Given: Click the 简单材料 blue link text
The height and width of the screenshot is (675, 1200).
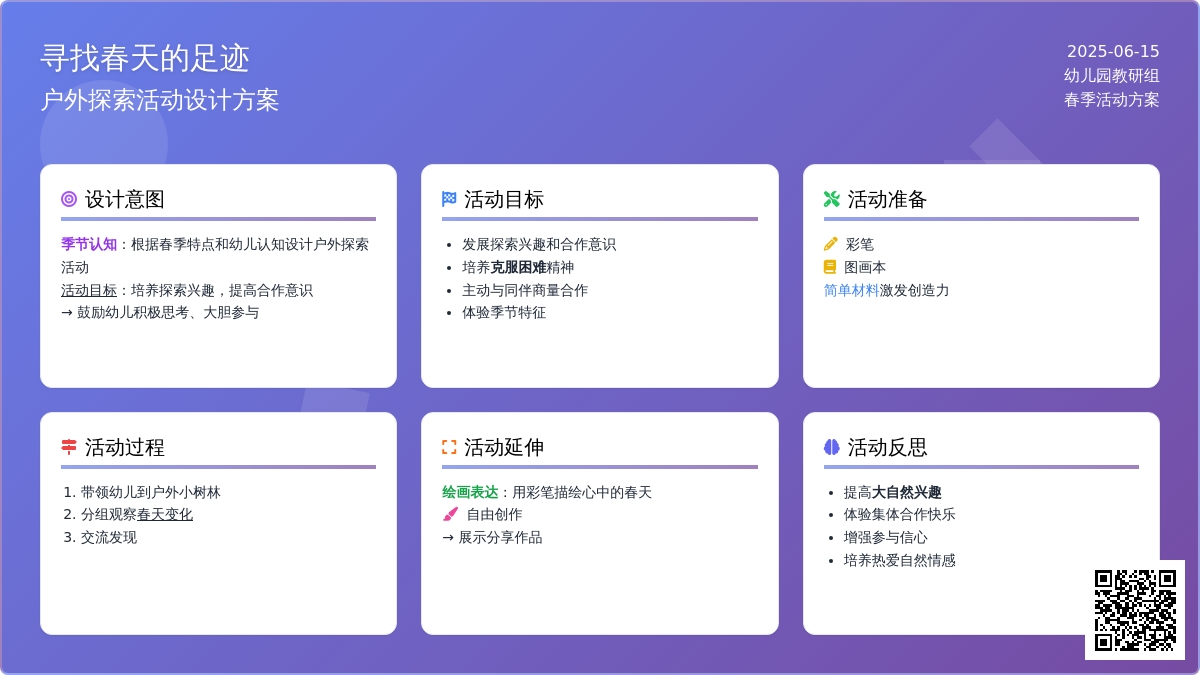Looking at the screenshot, I should coord(852,290).
